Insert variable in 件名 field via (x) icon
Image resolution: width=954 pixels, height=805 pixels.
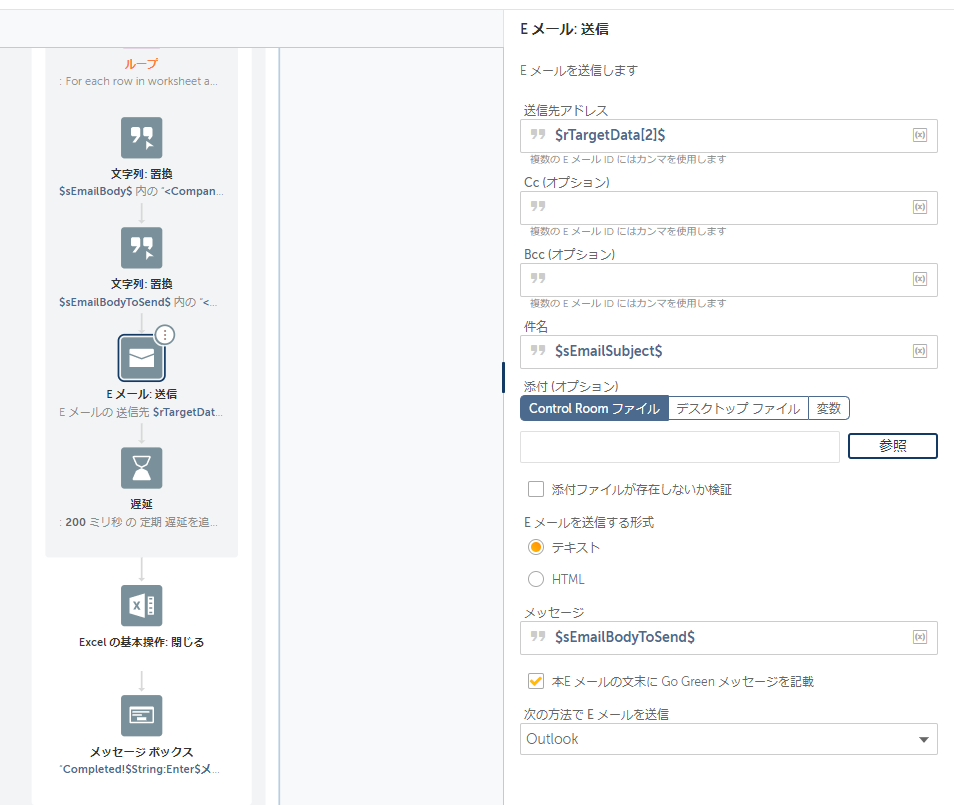[x=920, y=350]
